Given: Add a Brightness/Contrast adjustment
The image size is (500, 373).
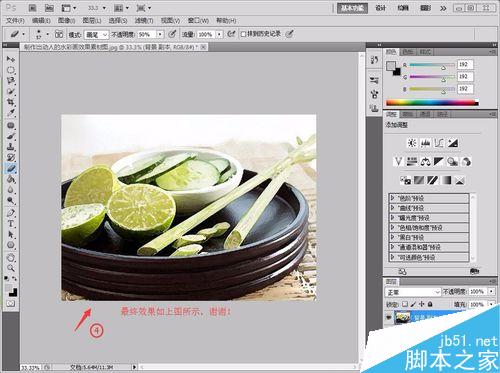Looking at the screenshot, I should tap(412, 143).
